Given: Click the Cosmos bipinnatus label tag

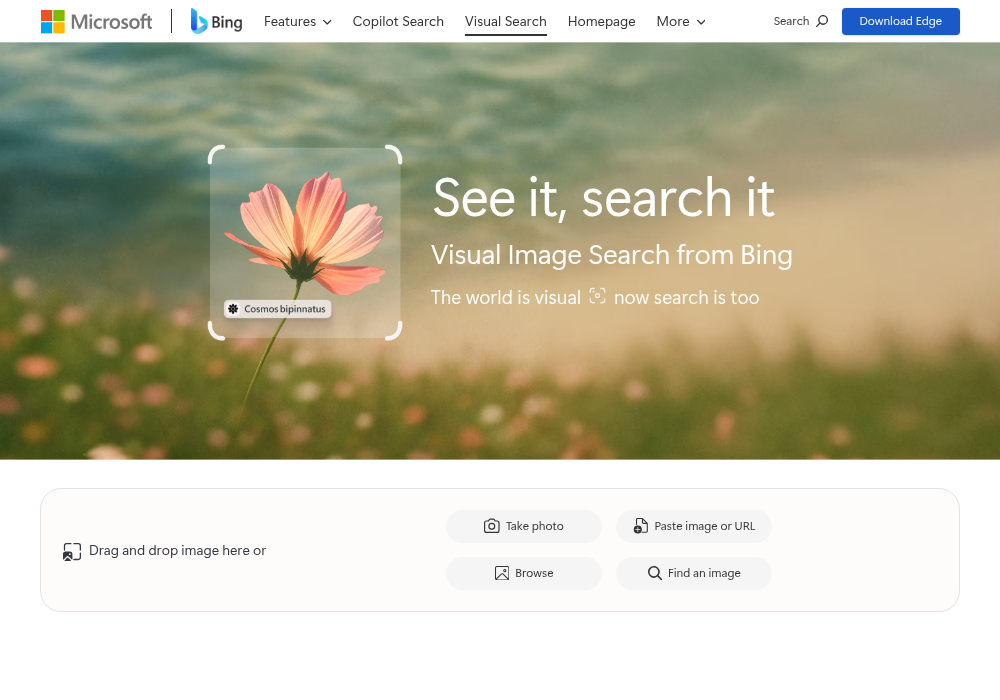Looking at the screenshot, I should (x=277, y=309).
